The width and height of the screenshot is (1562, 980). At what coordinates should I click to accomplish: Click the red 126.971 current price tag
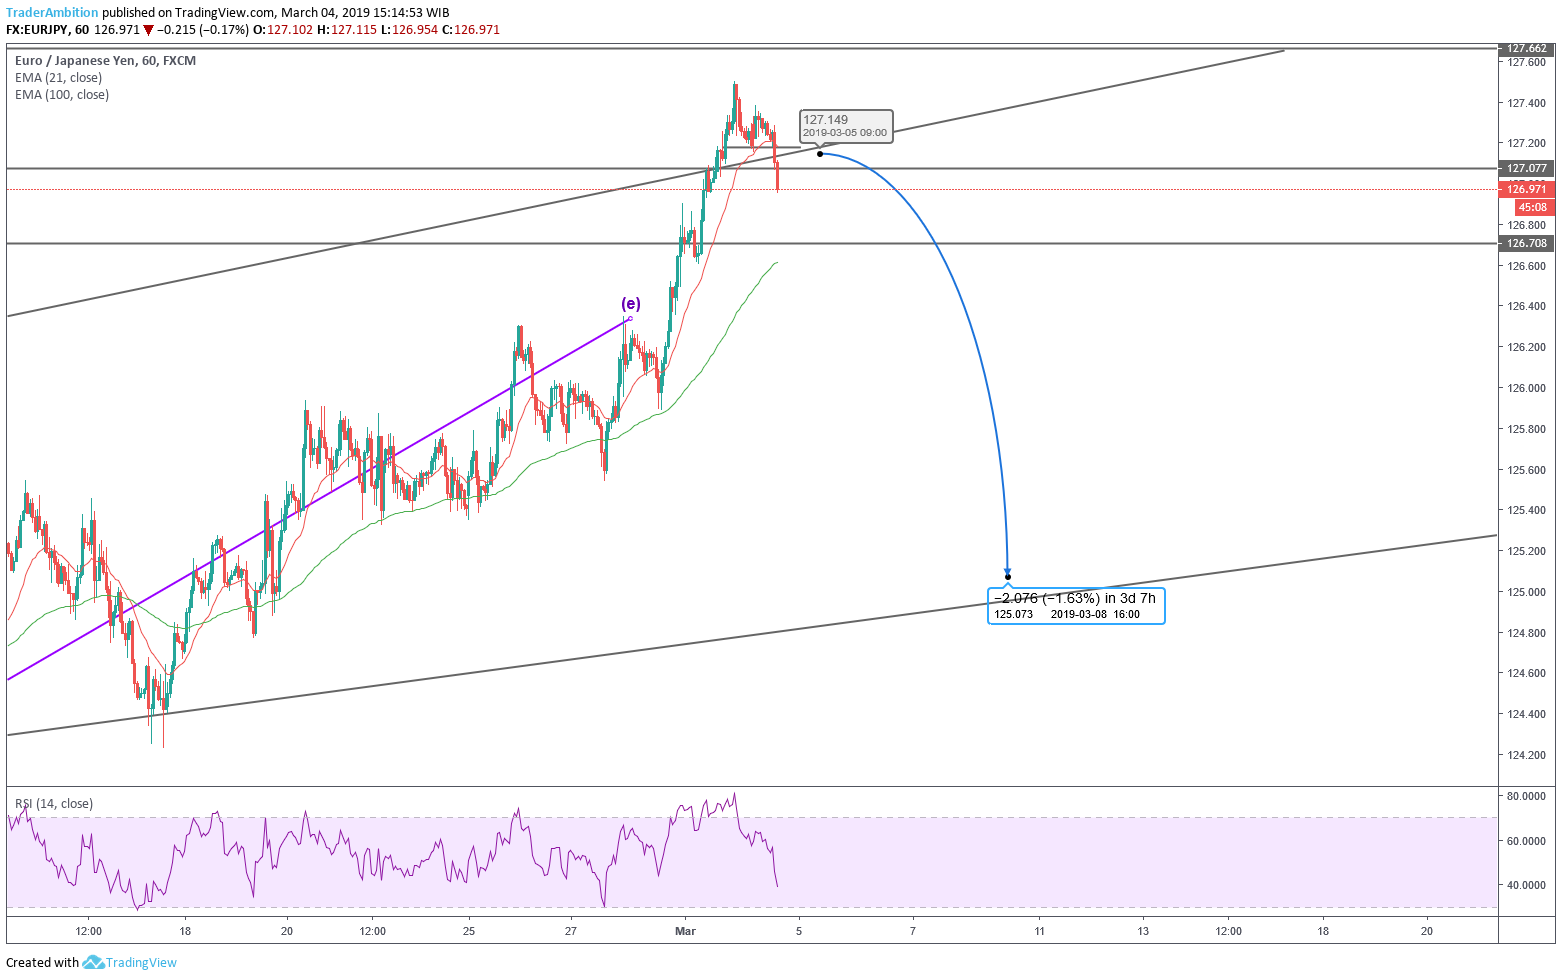pyautogui.click(x=1526, y=189)
